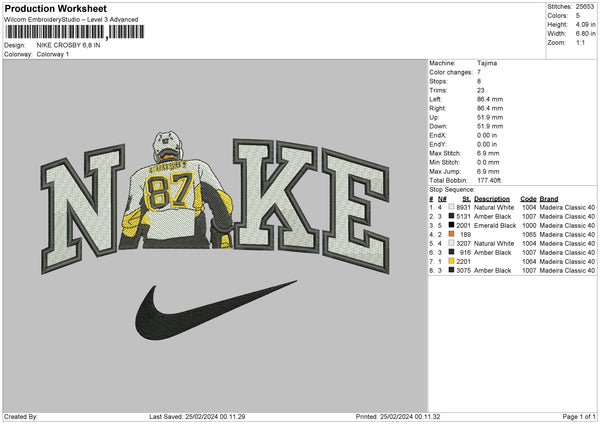The image size is (600, 424).
Task: Click the Code column header
Action: (528, 199)
